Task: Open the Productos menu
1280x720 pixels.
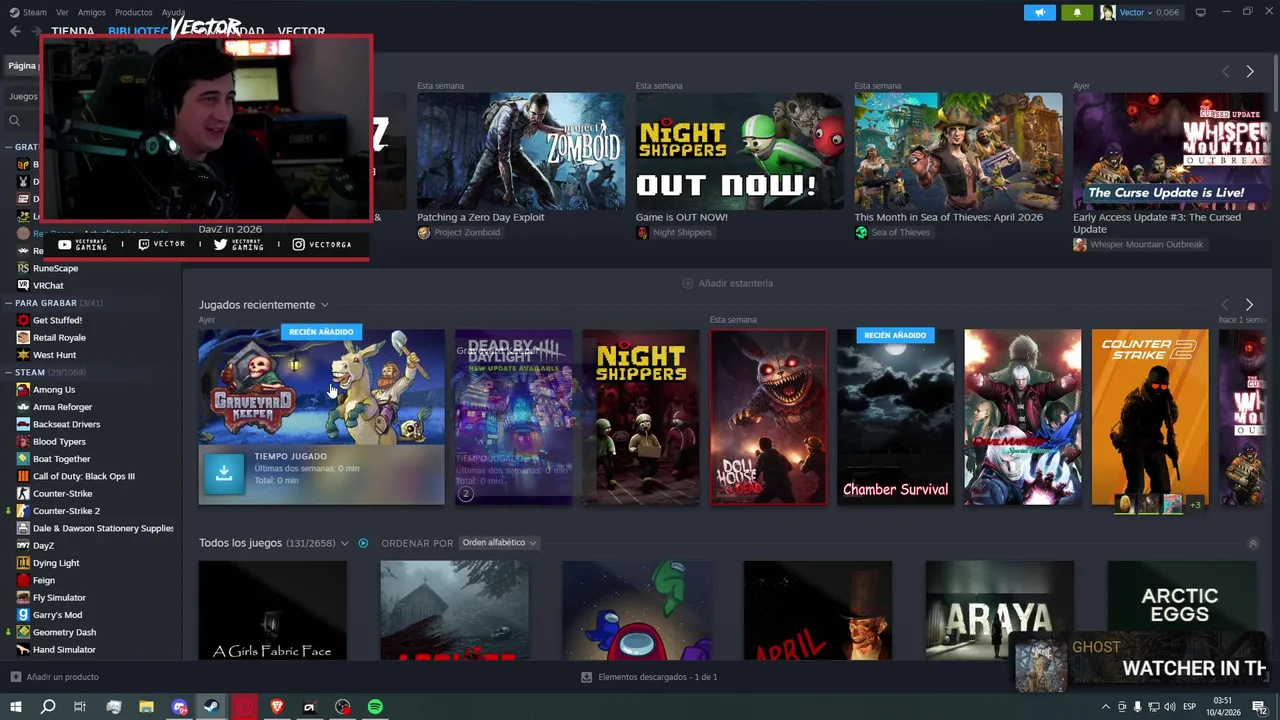Action: (x=134, y=12)
